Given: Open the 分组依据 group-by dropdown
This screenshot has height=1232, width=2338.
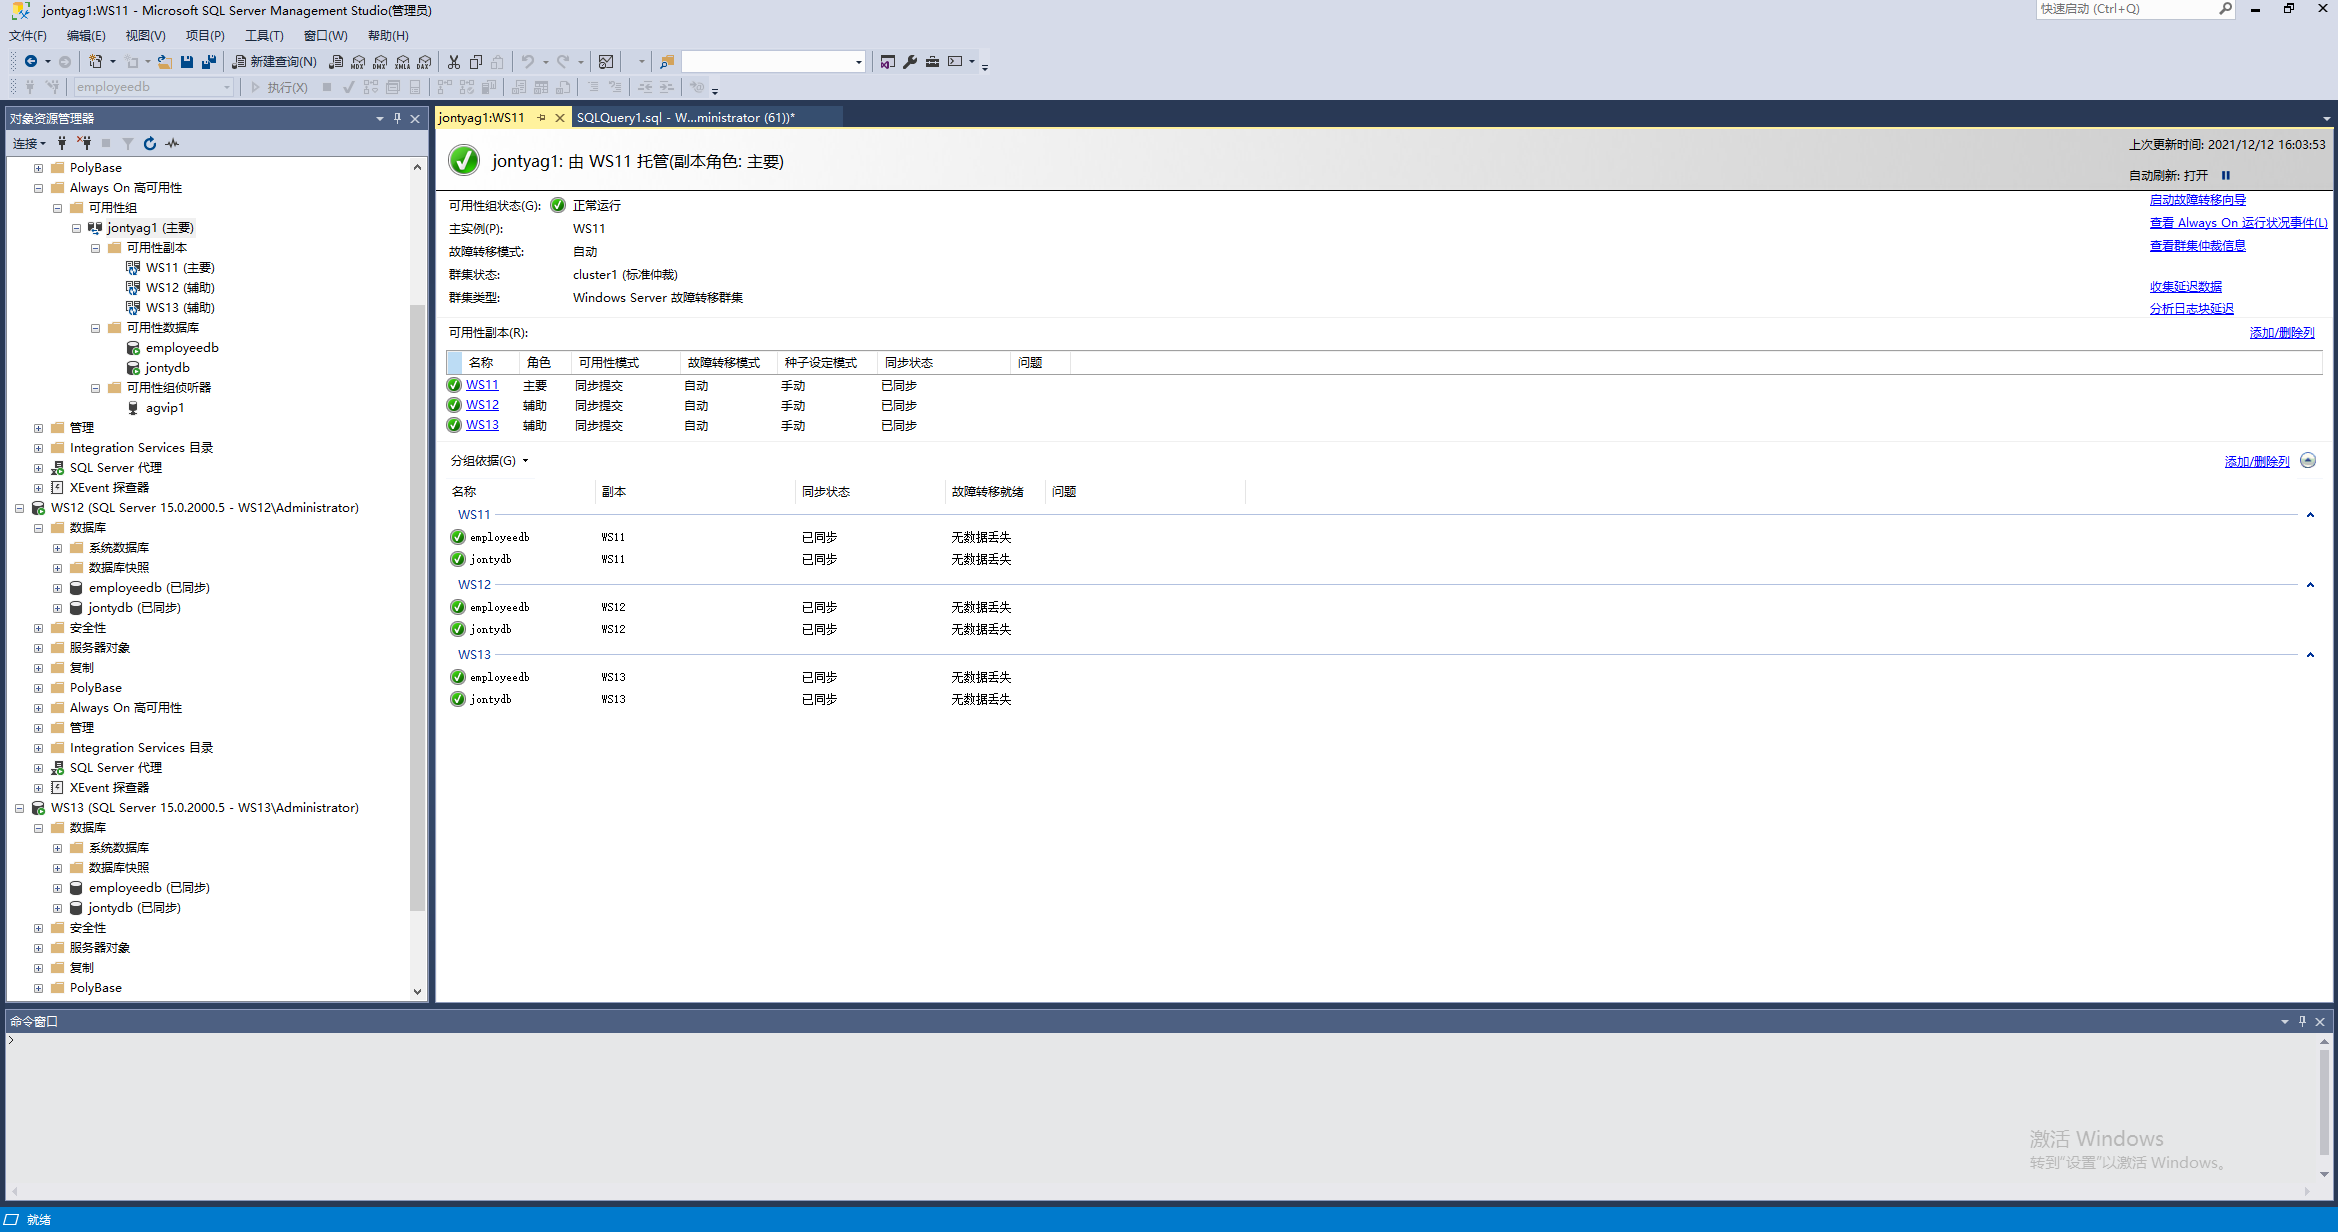Looking at the screenshot, I should (x=490, y=461).
